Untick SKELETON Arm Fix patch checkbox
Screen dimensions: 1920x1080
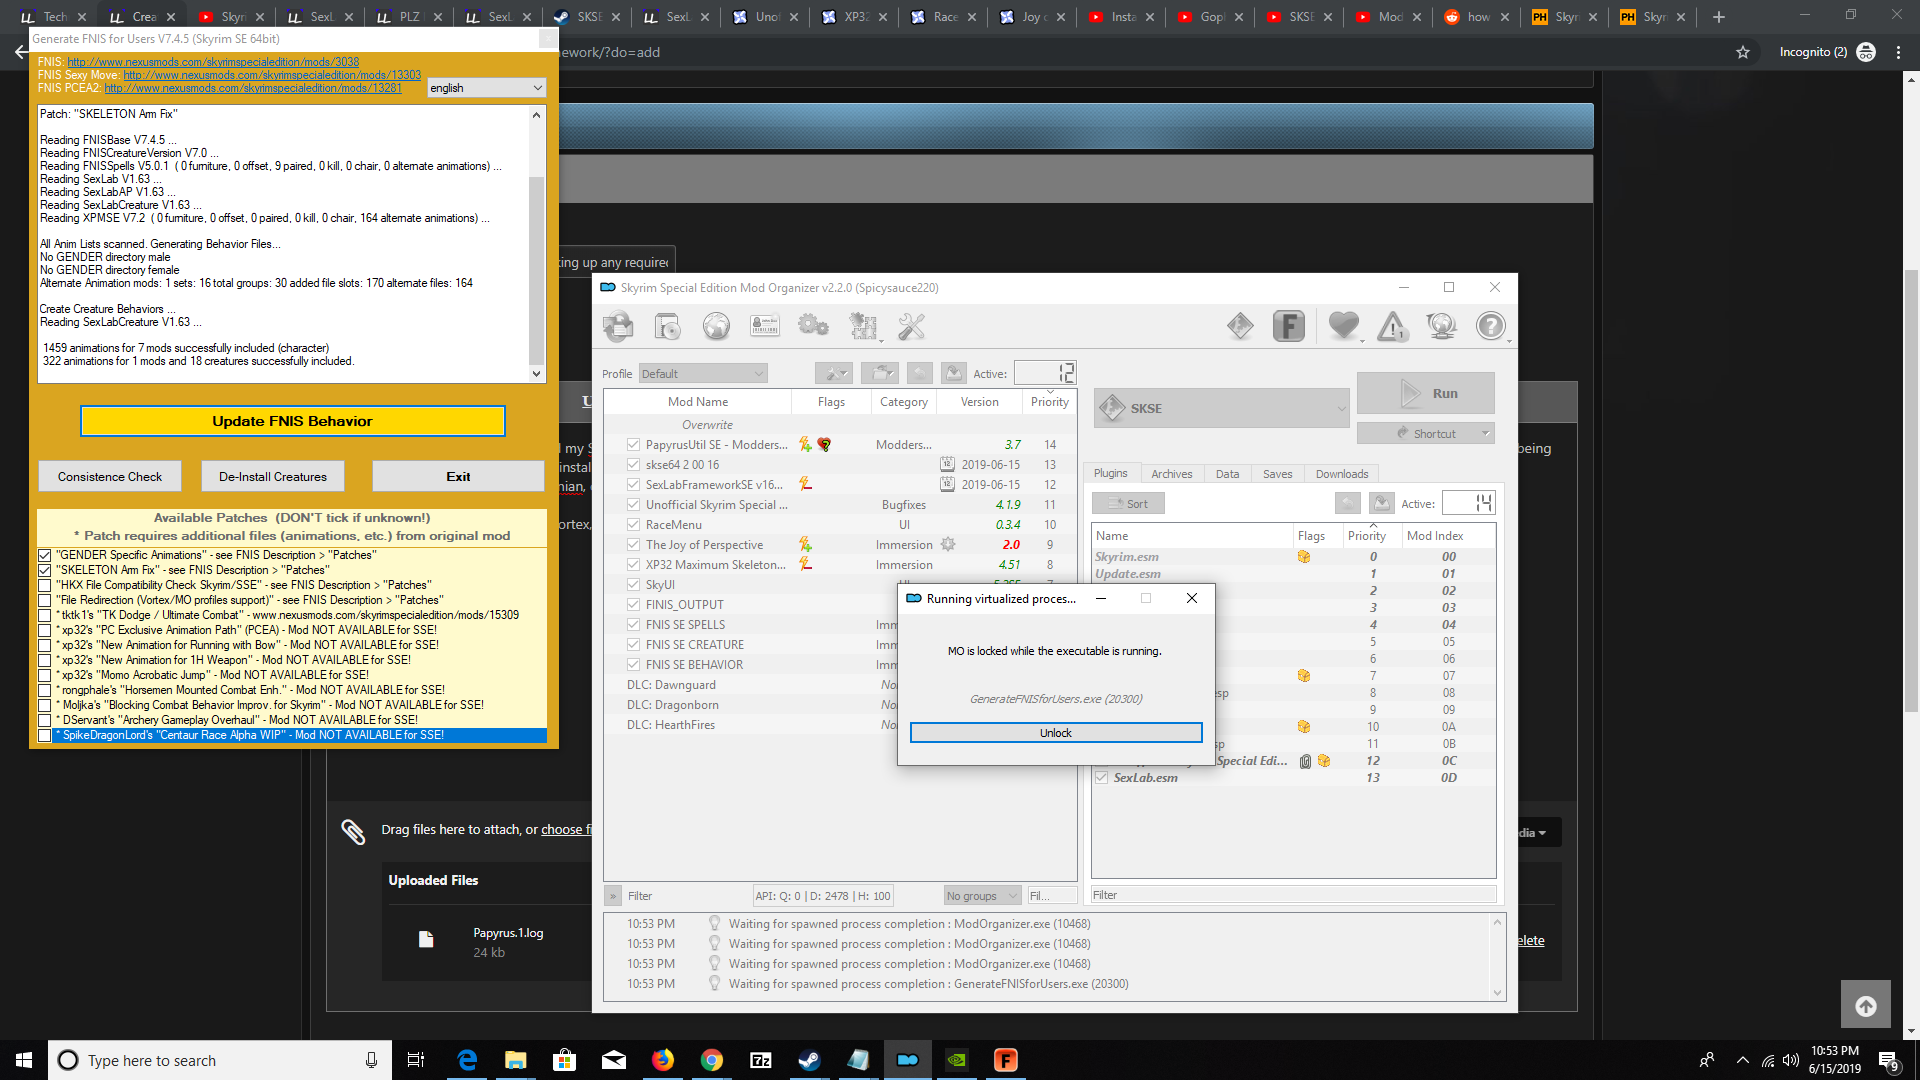tap(45, 570)
